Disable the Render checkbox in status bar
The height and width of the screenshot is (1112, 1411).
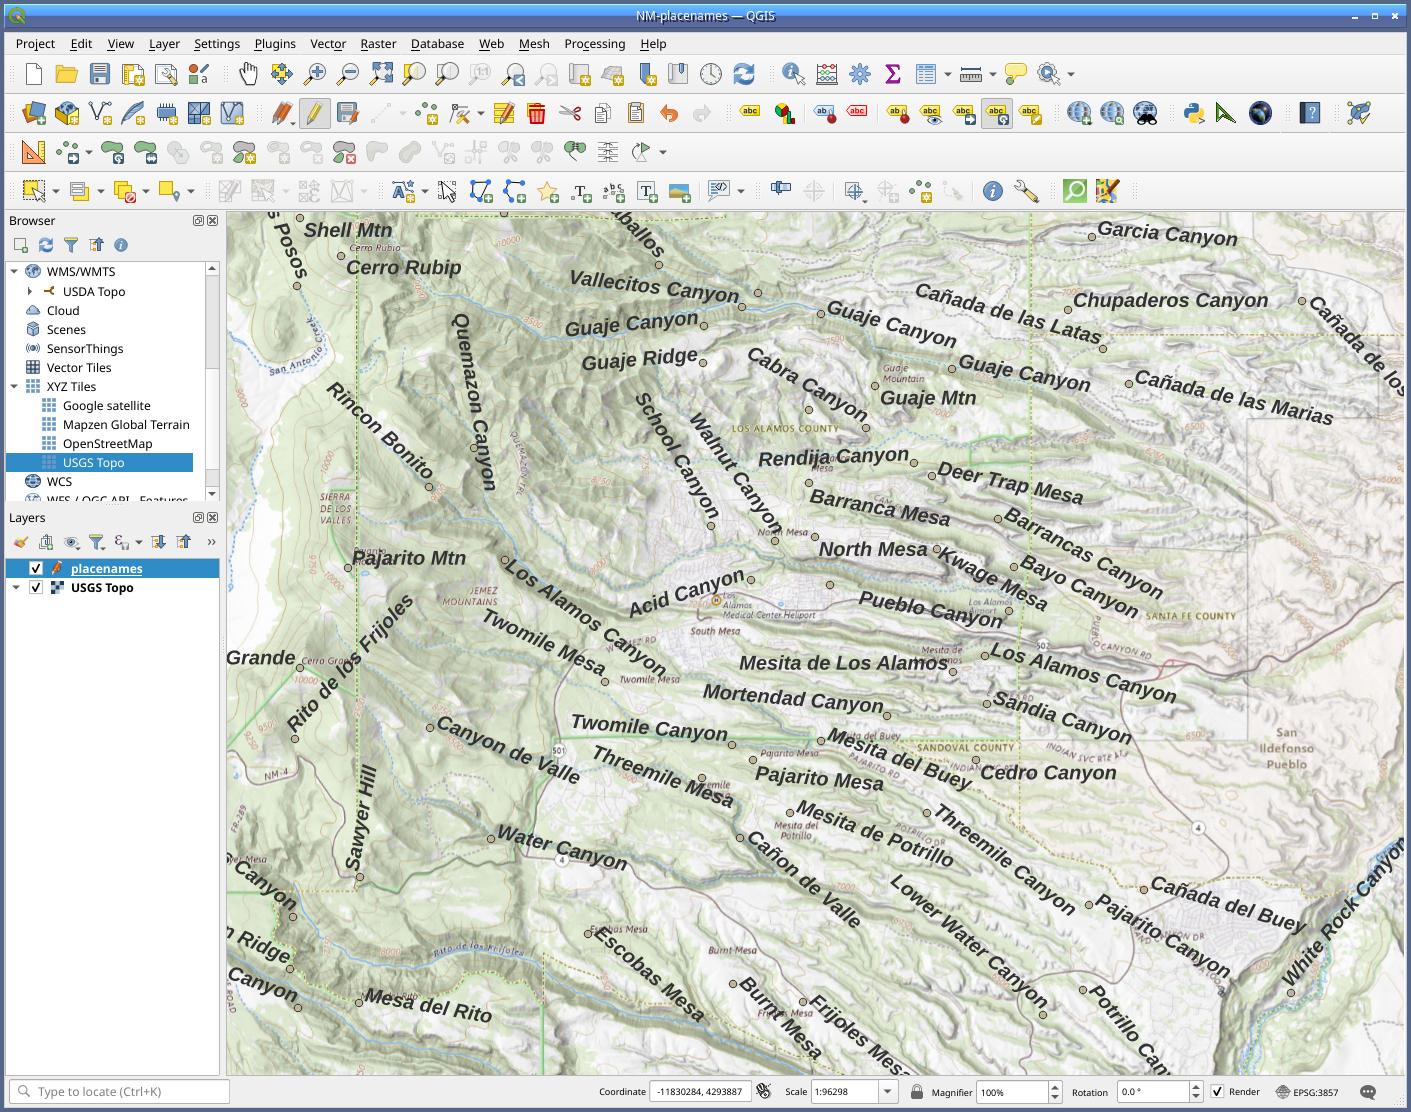click(x=1217, y=1092)
